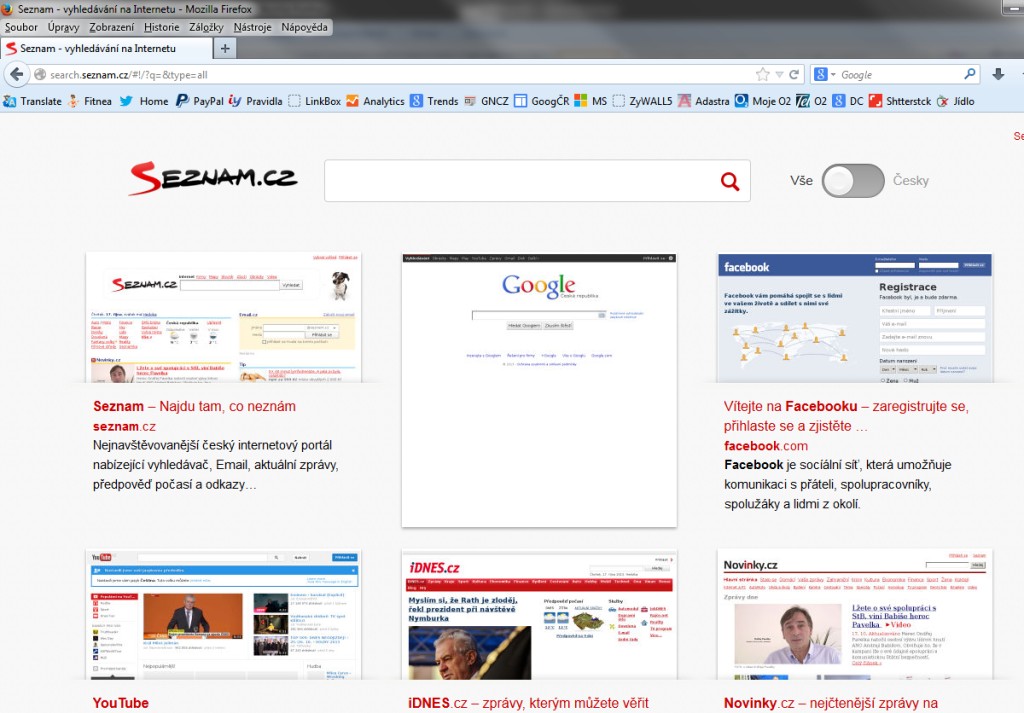Open the Moje O2 bookmark
The width and height of the screenshot is (1024, 713).
(x=763, y=101)
